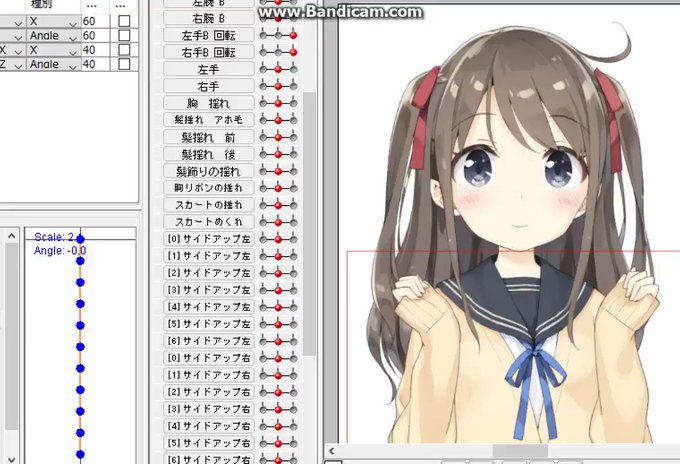Toggle checkbox in the Angle row valued 60
The height and width of the screenshot is (464, 680).
coord(124,35)
